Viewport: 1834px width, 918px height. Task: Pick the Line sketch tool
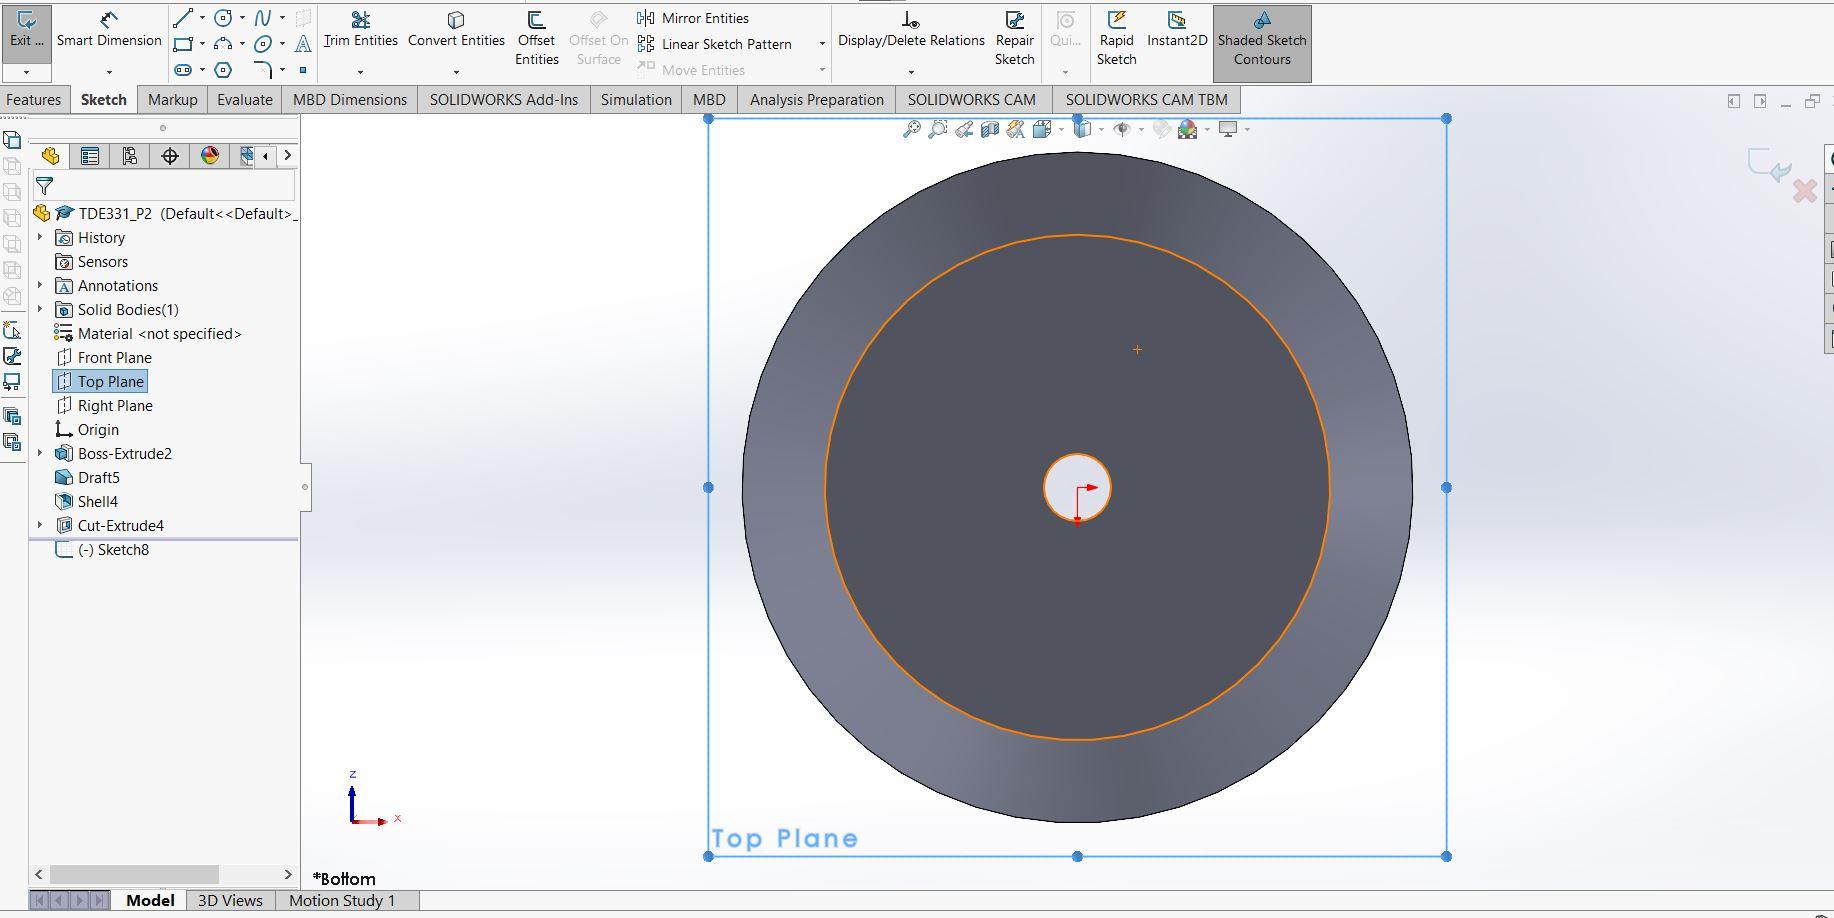point(182,18)
